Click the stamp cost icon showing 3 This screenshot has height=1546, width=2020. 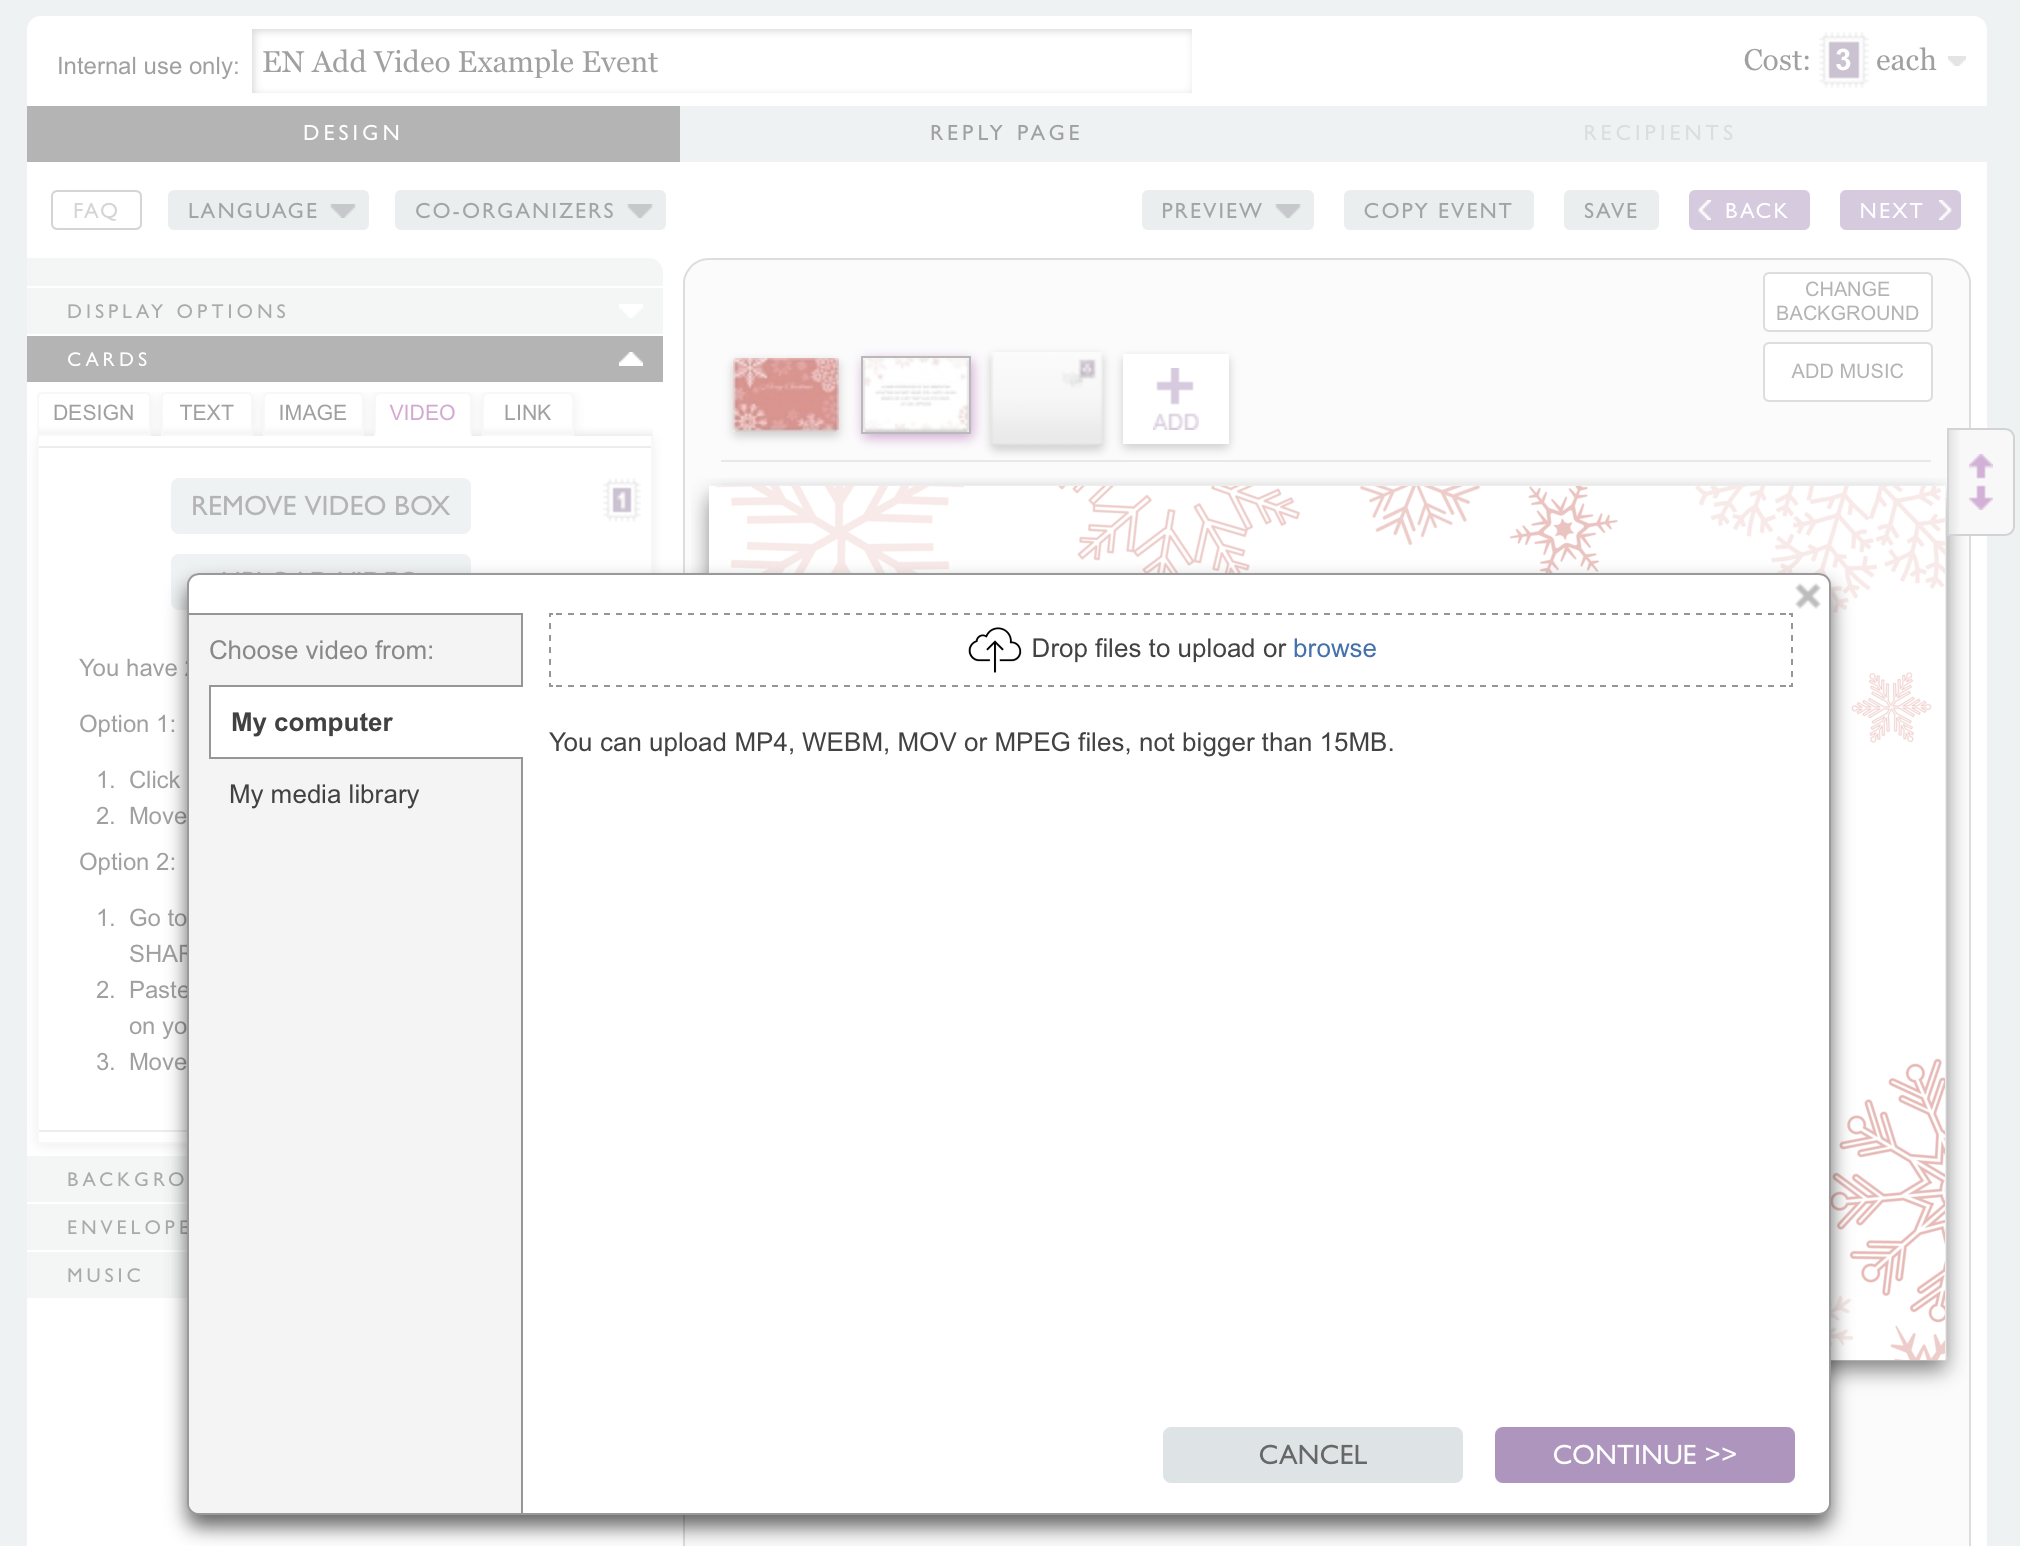[x=1842, y=61]
